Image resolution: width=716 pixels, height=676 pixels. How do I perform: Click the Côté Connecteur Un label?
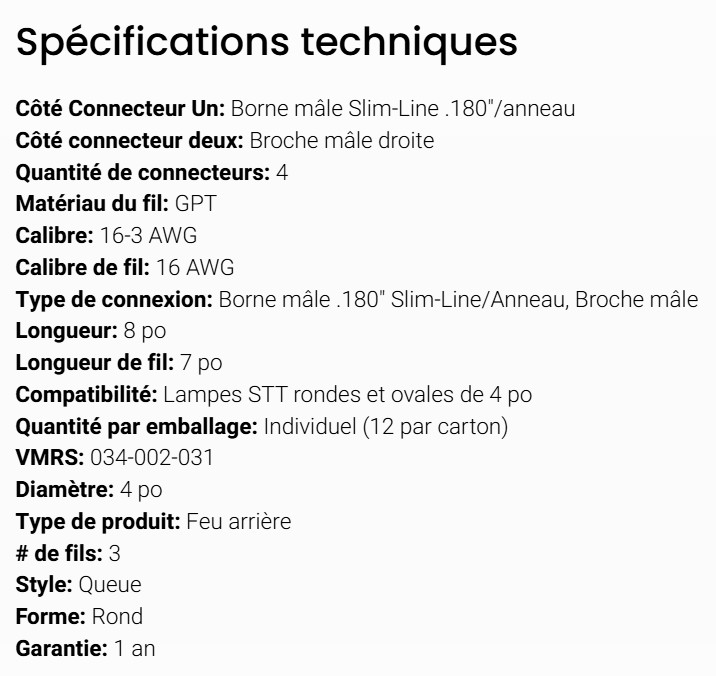point(121,108)
